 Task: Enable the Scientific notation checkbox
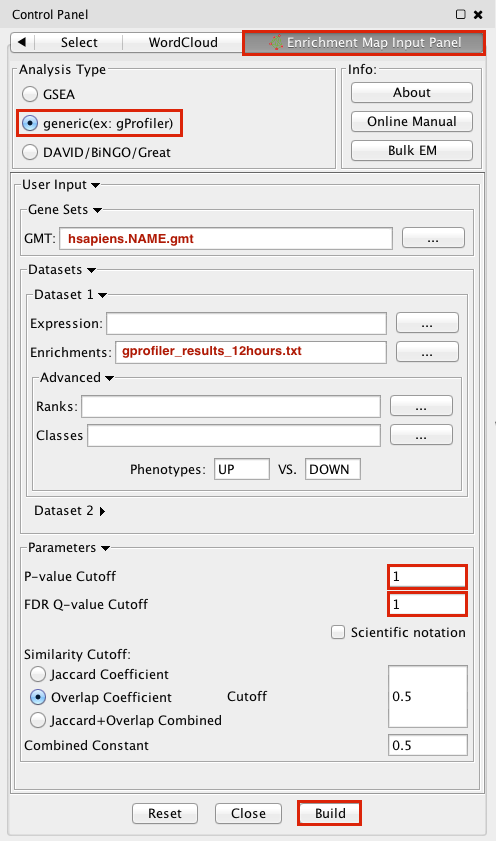338,632
